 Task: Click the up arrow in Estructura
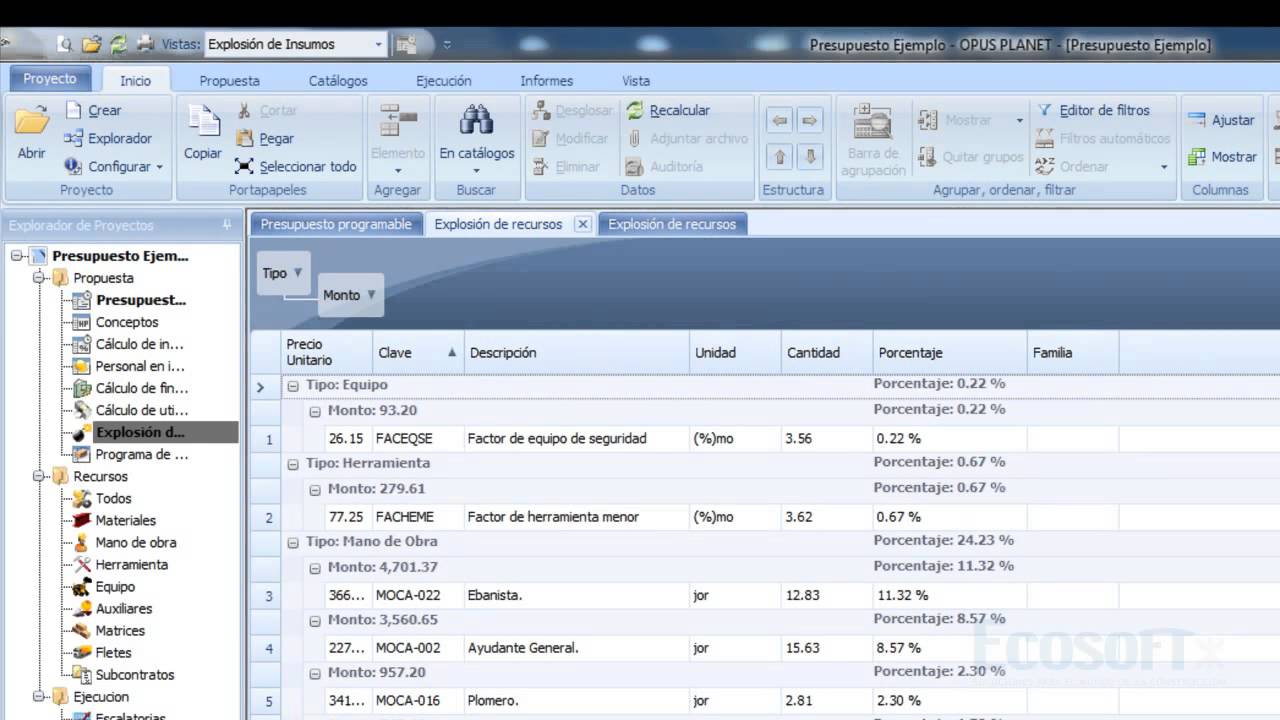(780, 156)
